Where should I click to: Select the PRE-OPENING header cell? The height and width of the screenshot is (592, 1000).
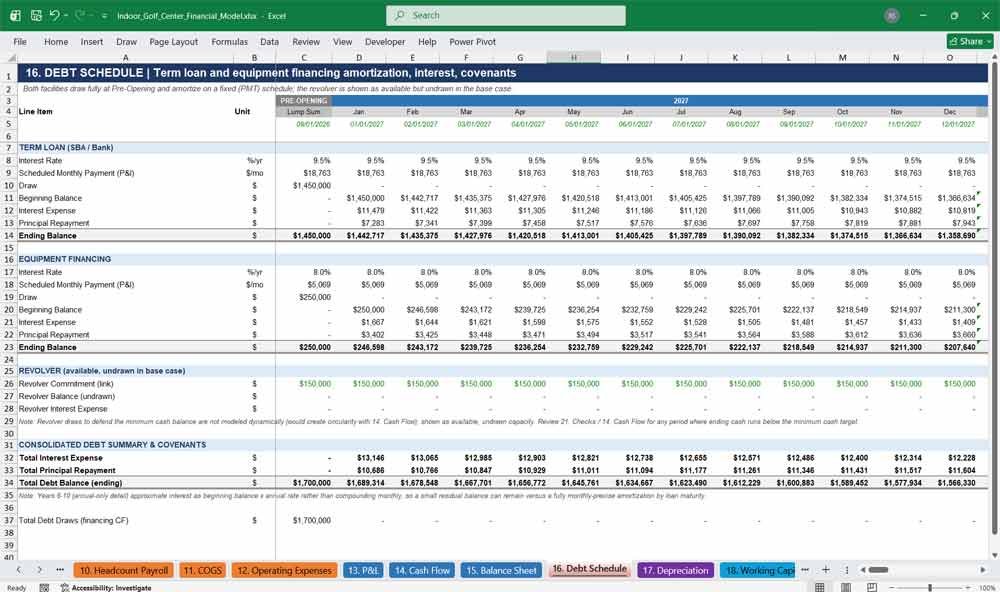[304, 101]
